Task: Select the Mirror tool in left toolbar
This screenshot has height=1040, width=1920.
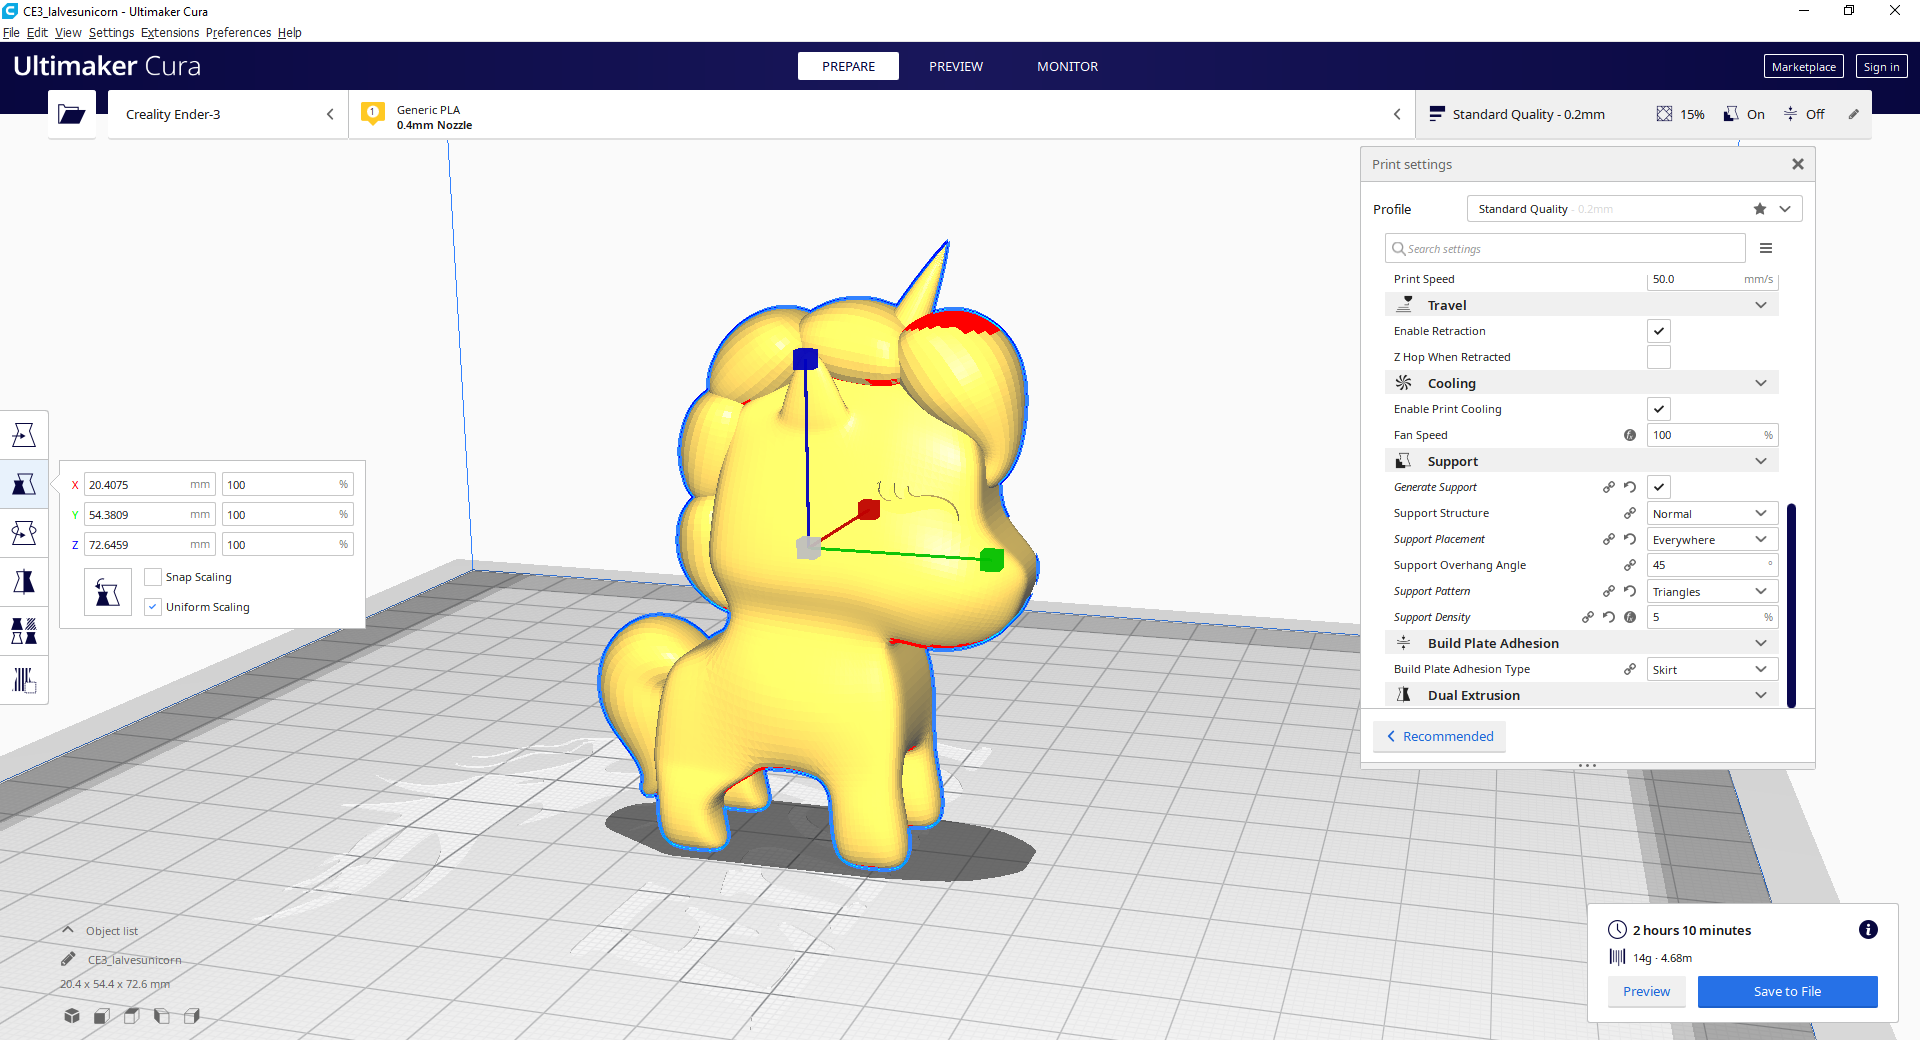Action: 24,582
